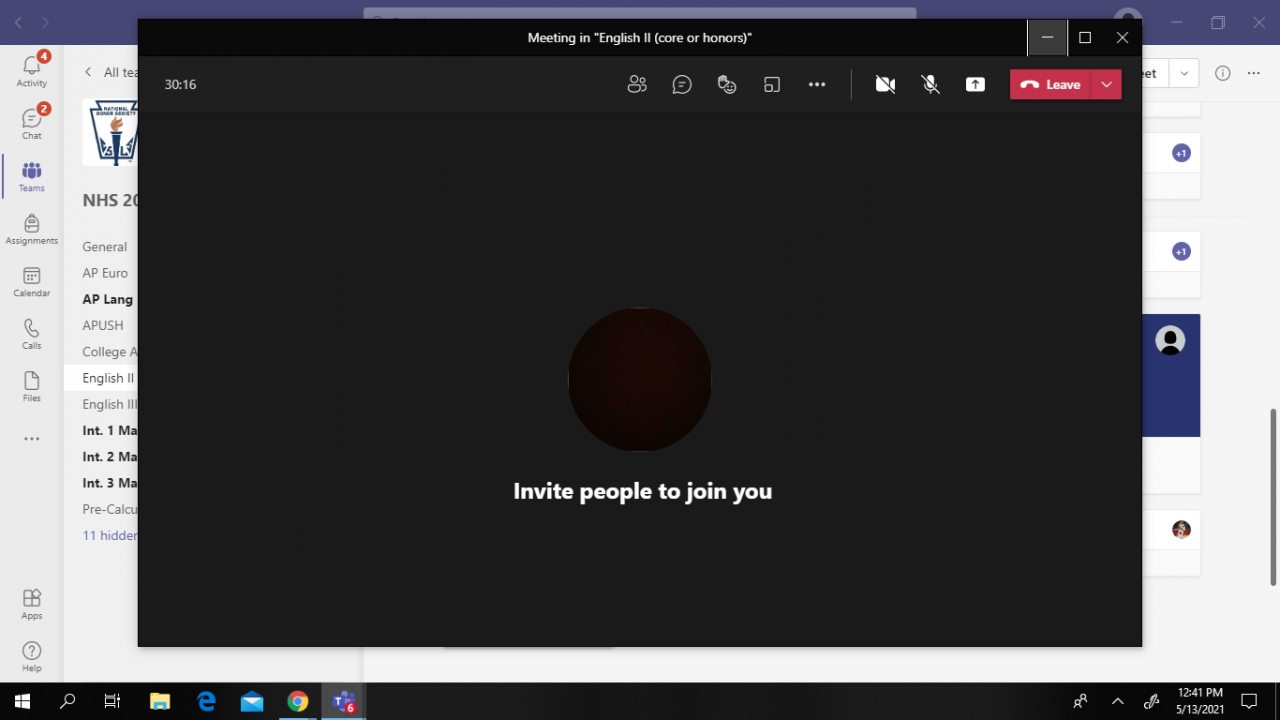Image resolution: width=1280 pixels, height=720 pixels.
Task: Select the AP Lang channel
Action: [107, 299]
